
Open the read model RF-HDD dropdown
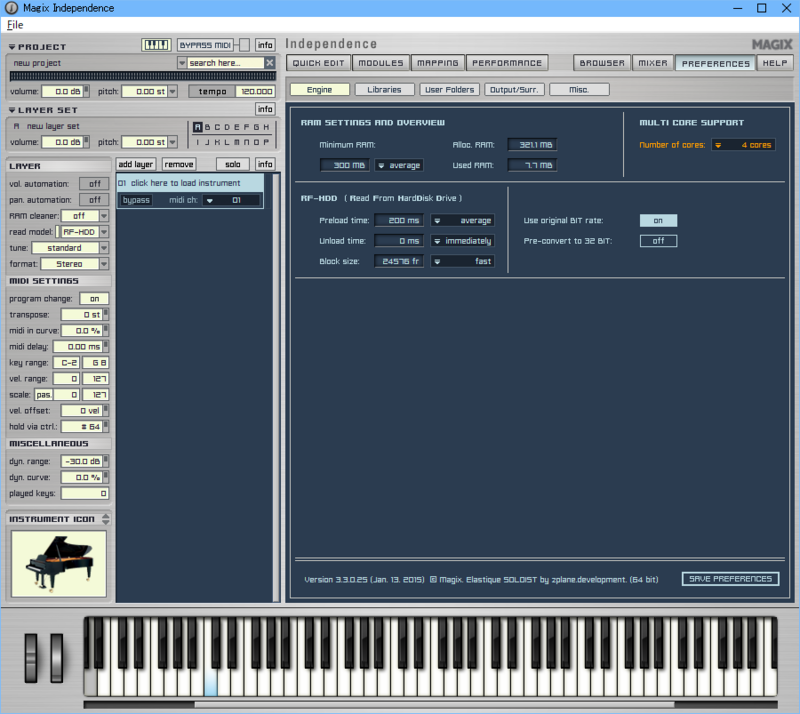pyautogui.click(x=104, y=232)
